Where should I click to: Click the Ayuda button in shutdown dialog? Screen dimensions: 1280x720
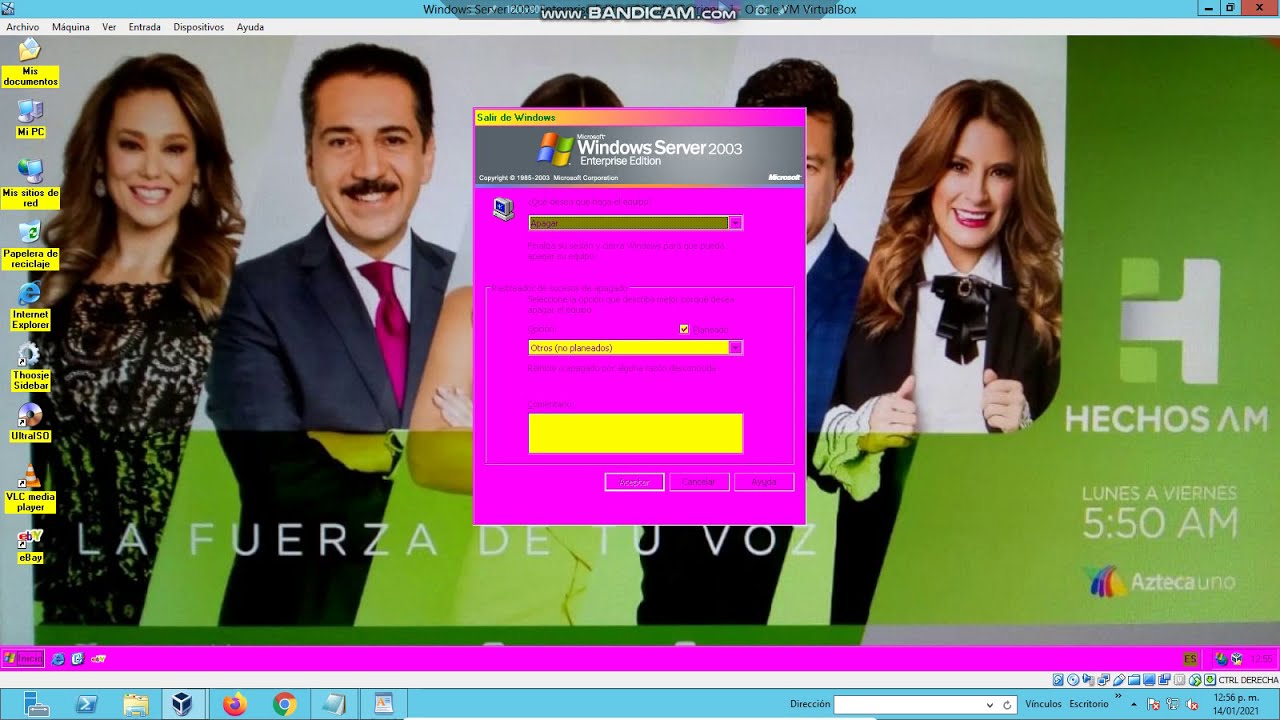[764, 482]
